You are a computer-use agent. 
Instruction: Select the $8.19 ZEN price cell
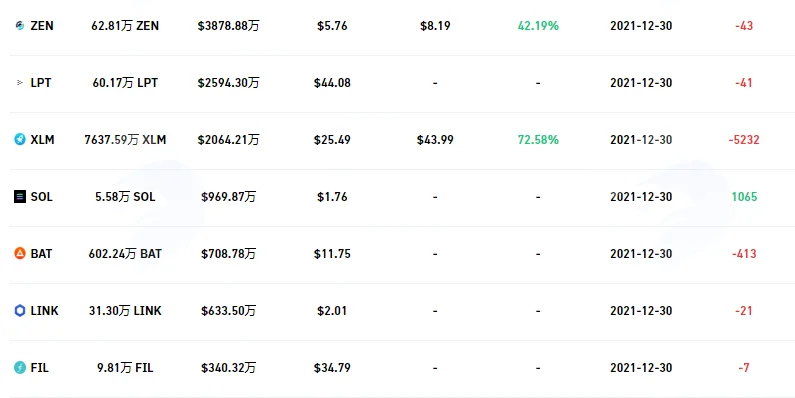(x=435, y=26)
